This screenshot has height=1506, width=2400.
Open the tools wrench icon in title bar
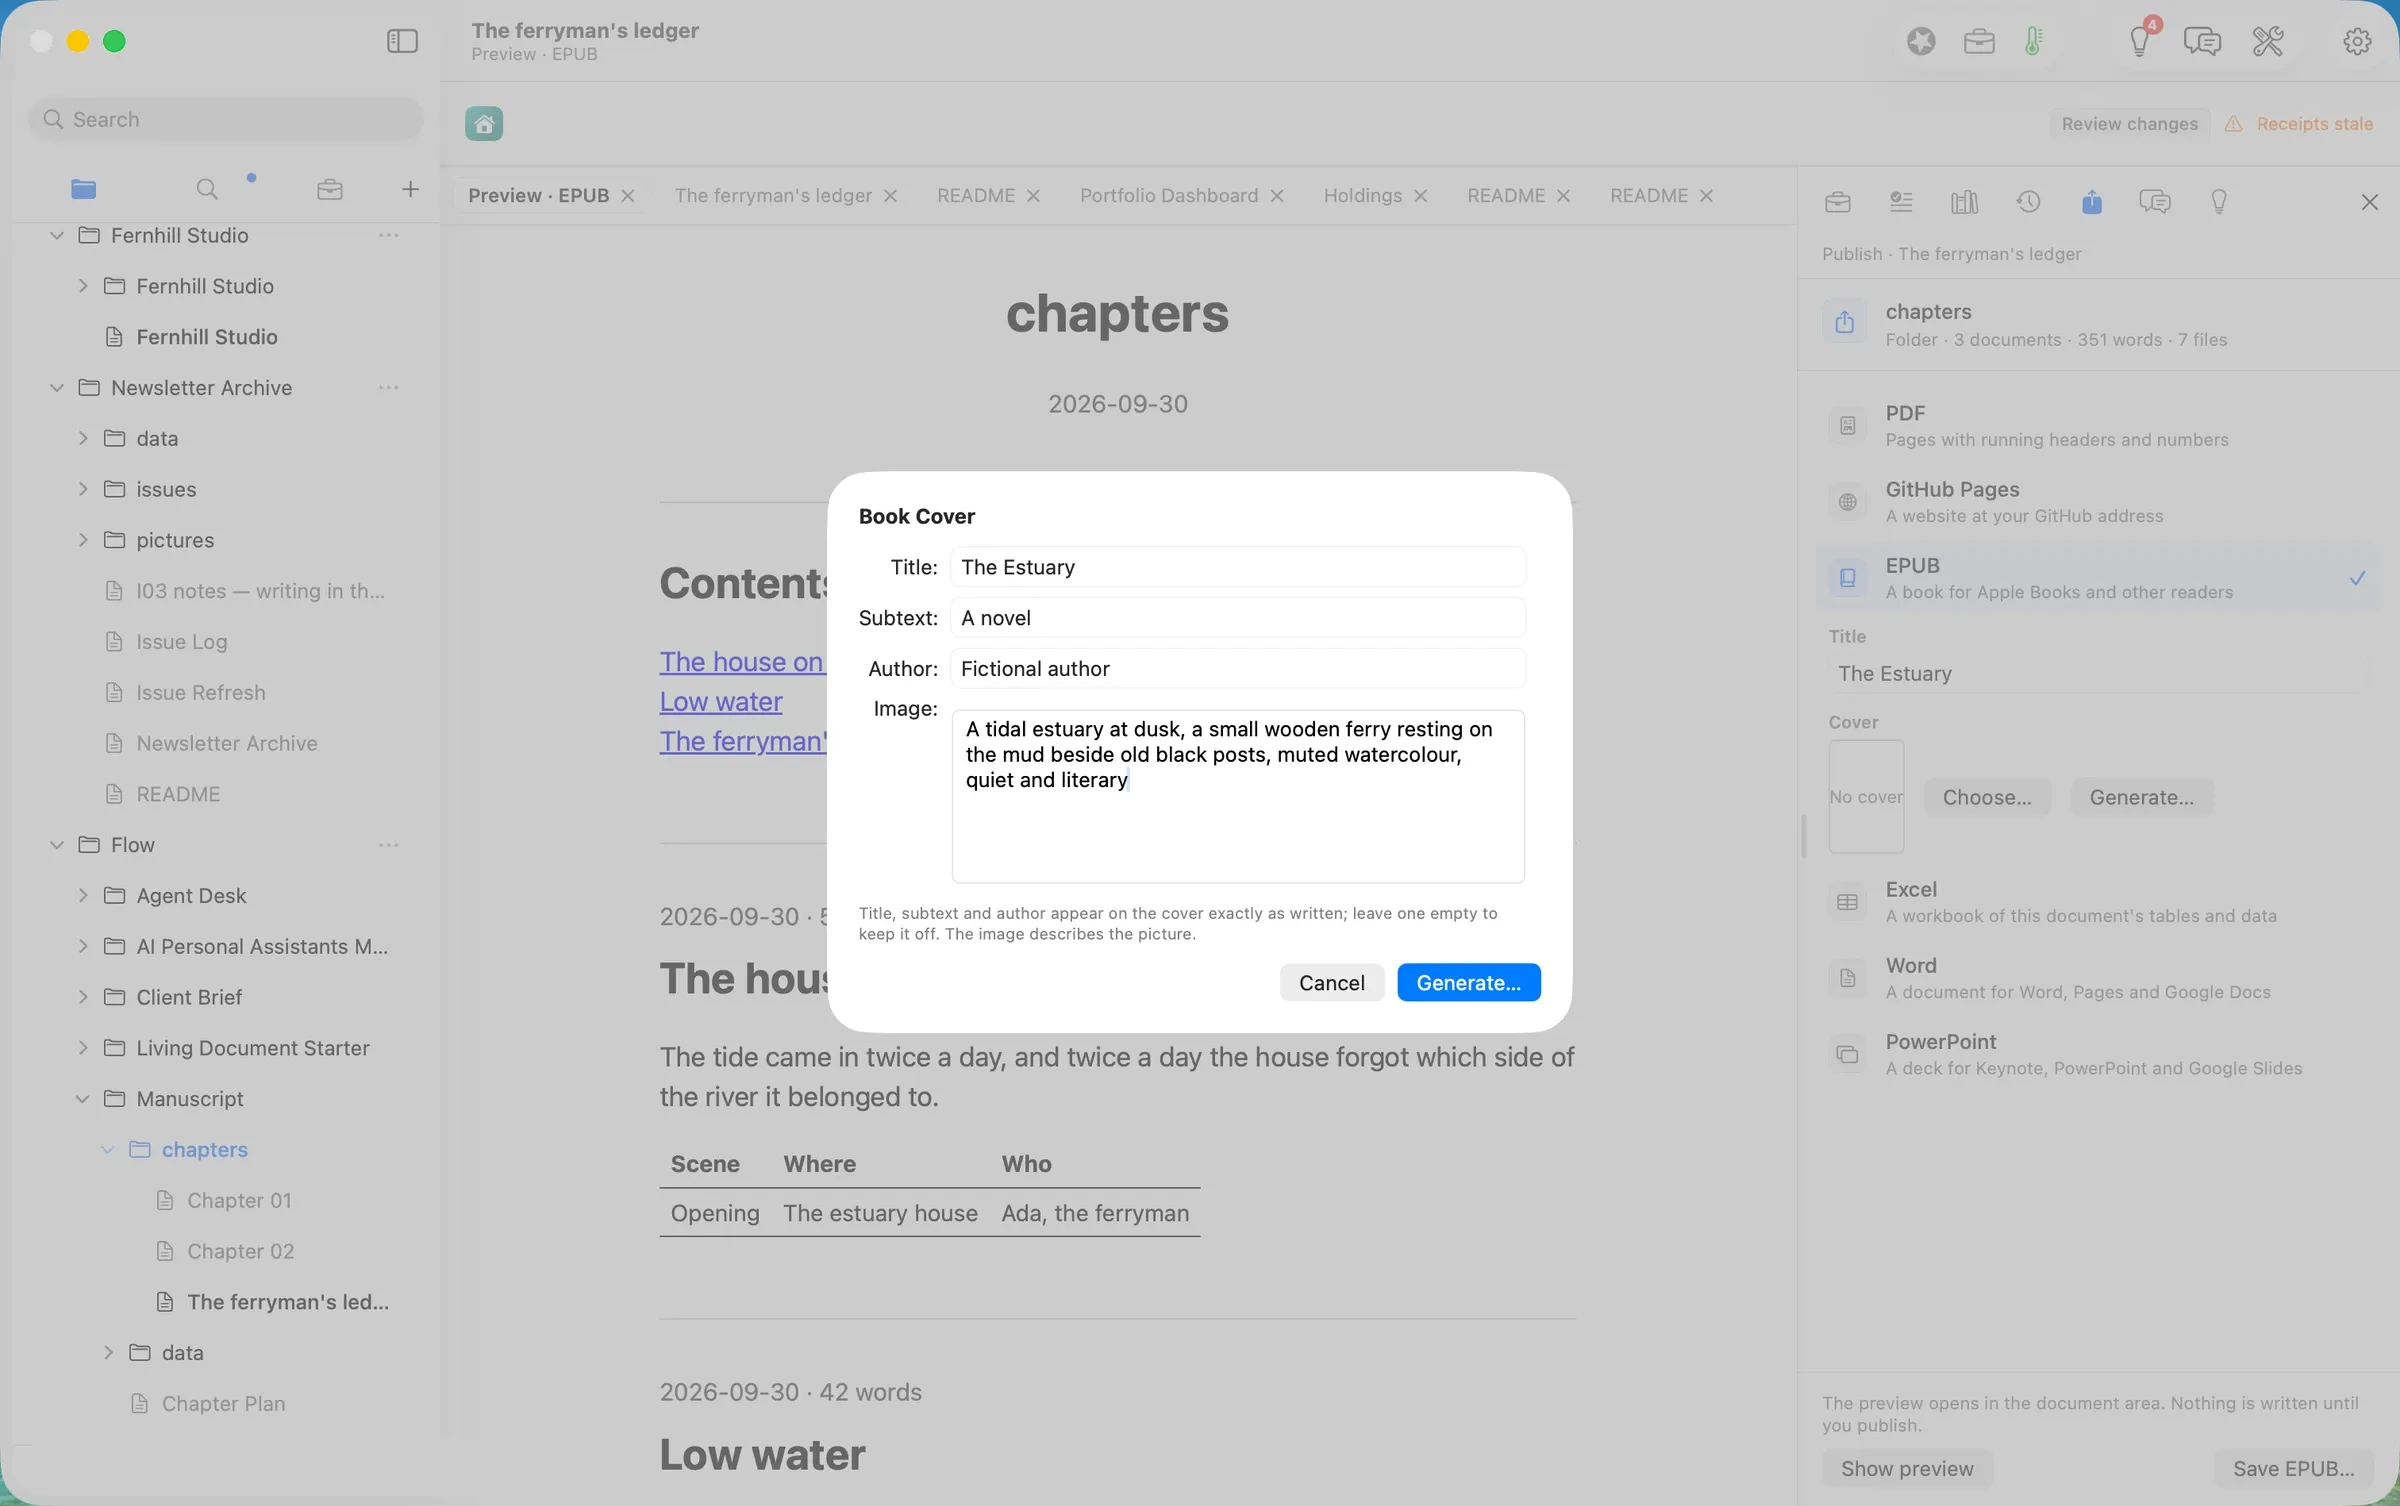coord(2268,41)
